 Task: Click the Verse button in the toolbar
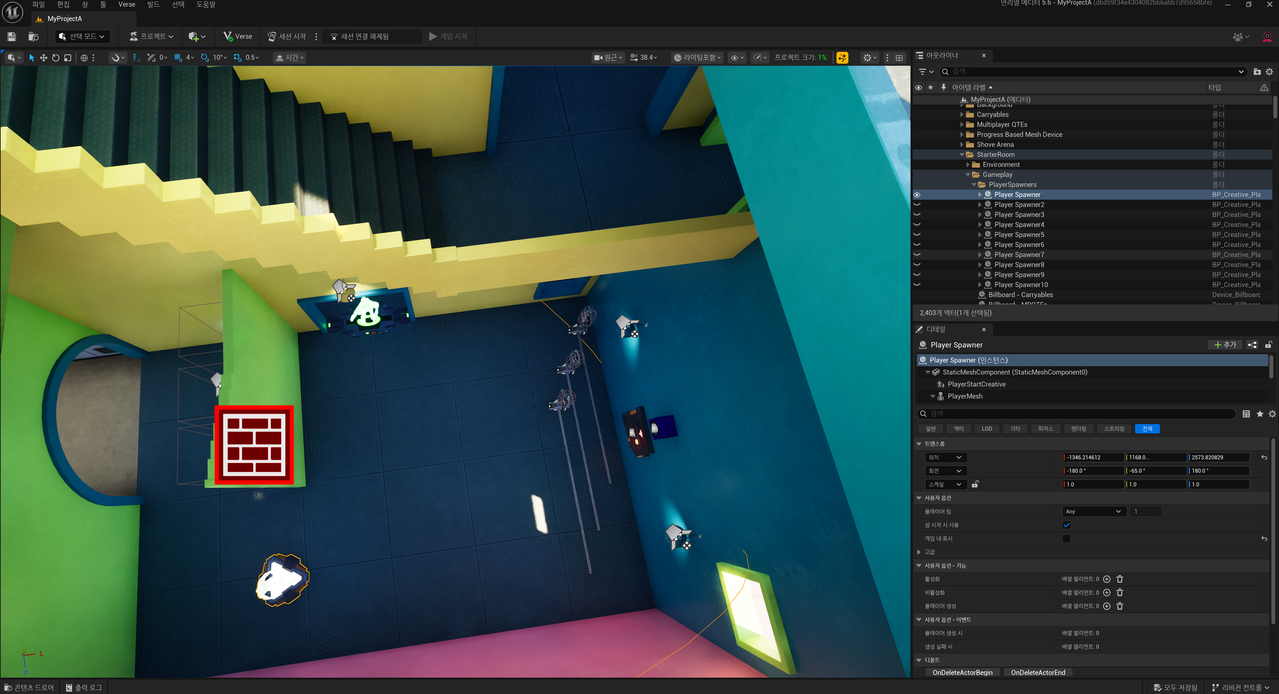click(x=237, y=36)
